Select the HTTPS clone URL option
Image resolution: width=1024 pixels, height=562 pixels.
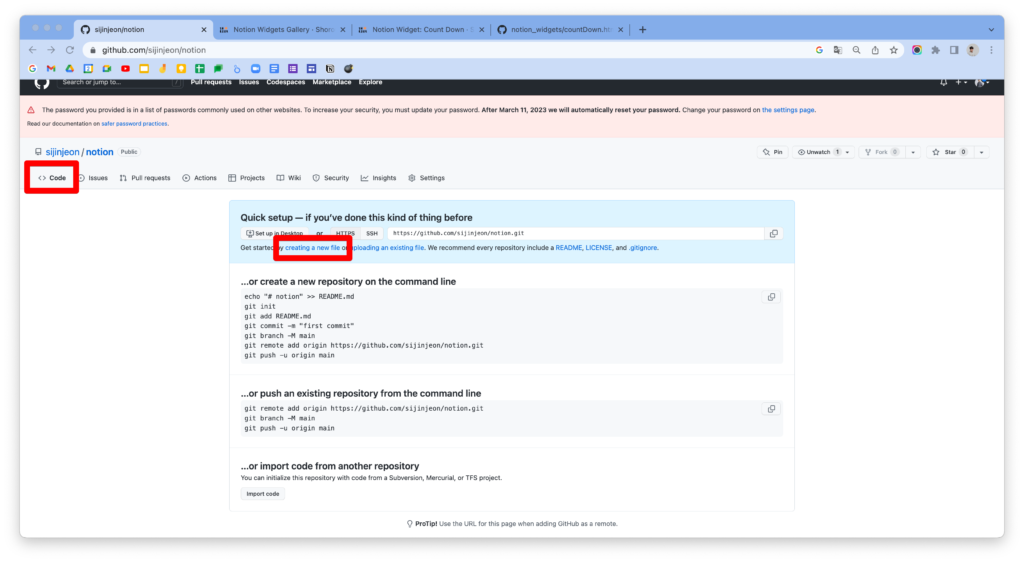point(345,233)
